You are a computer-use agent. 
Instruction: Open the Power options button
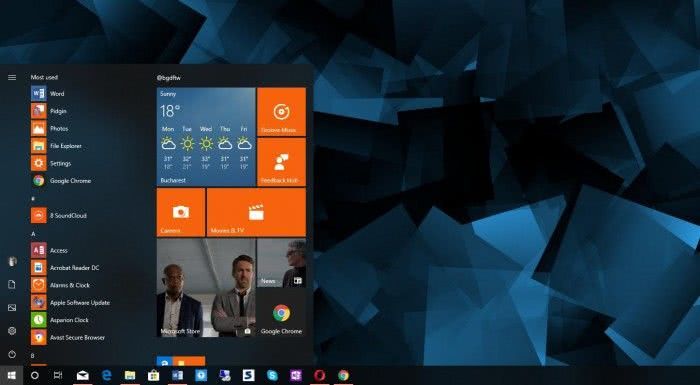click(12, 354)
